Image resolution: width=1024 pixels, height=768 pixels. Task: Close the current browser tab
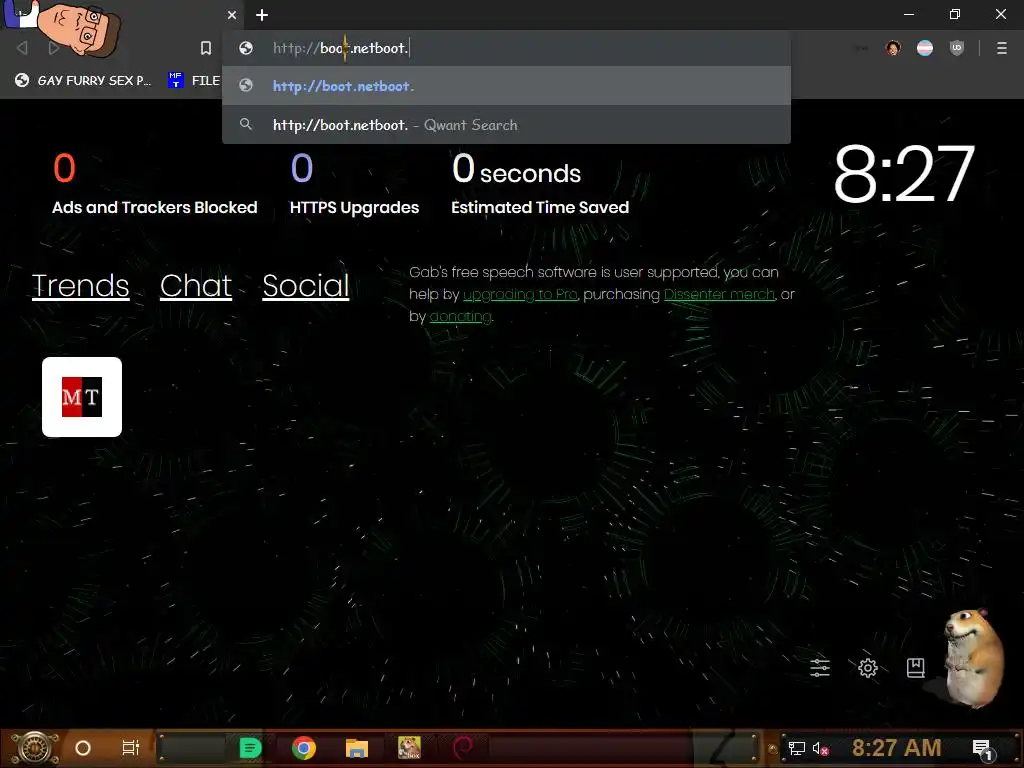[232, 15]
